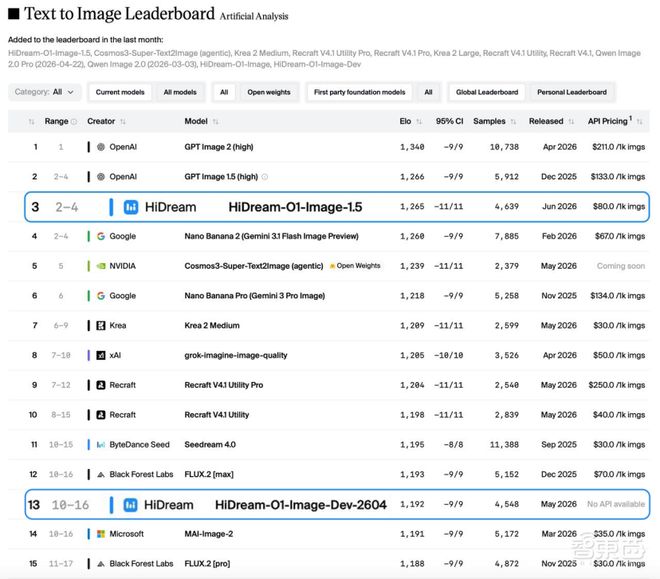Click the Recraft logo in V4.1 Utility Pro row
660x579 pixels.
tap(101, 385)
